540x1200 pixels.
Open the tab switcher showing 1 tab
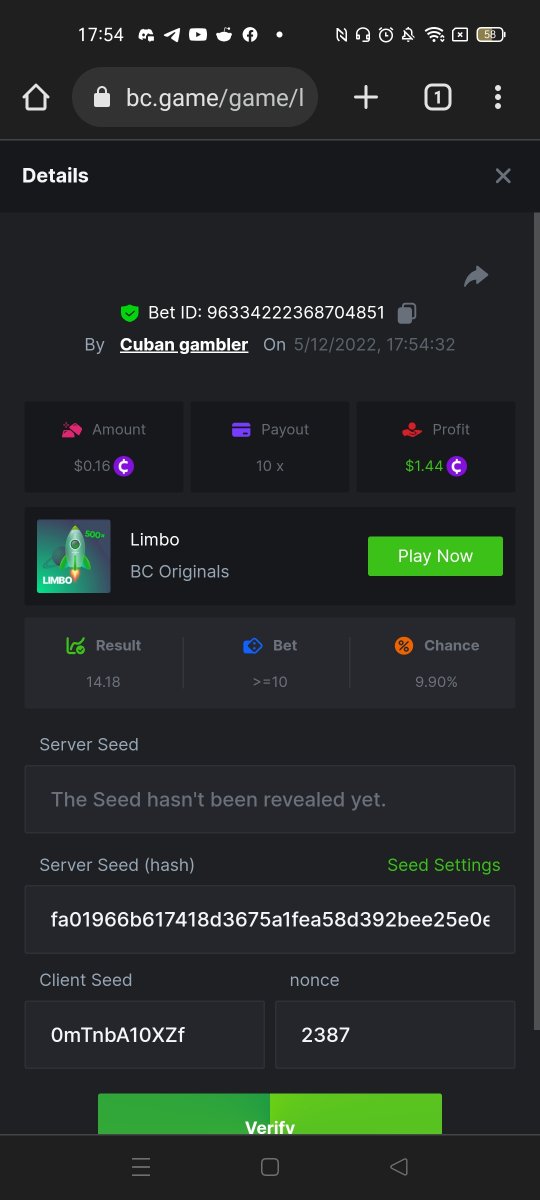[x=437, y=97]
